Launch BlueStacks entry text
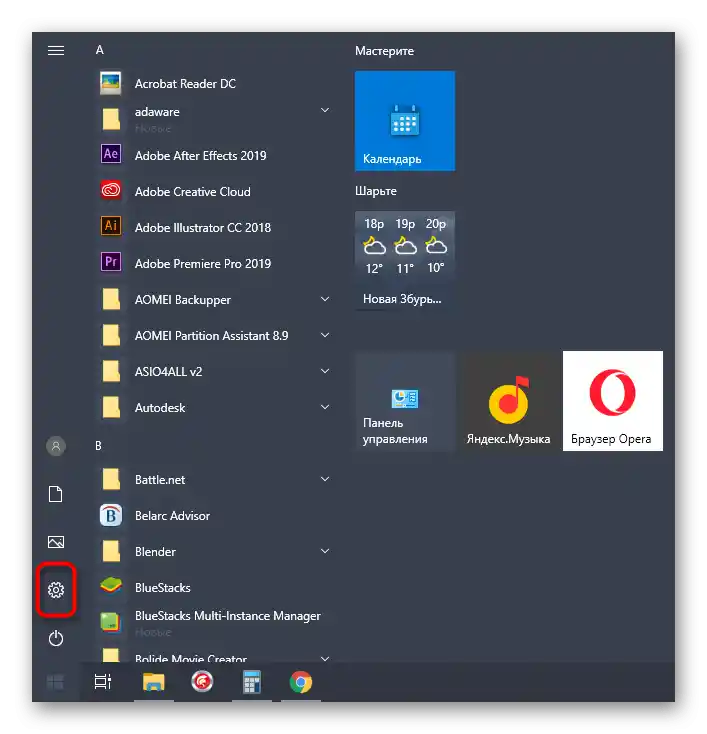The width and height of the screenshot is (707, 734). click(162, 587)
